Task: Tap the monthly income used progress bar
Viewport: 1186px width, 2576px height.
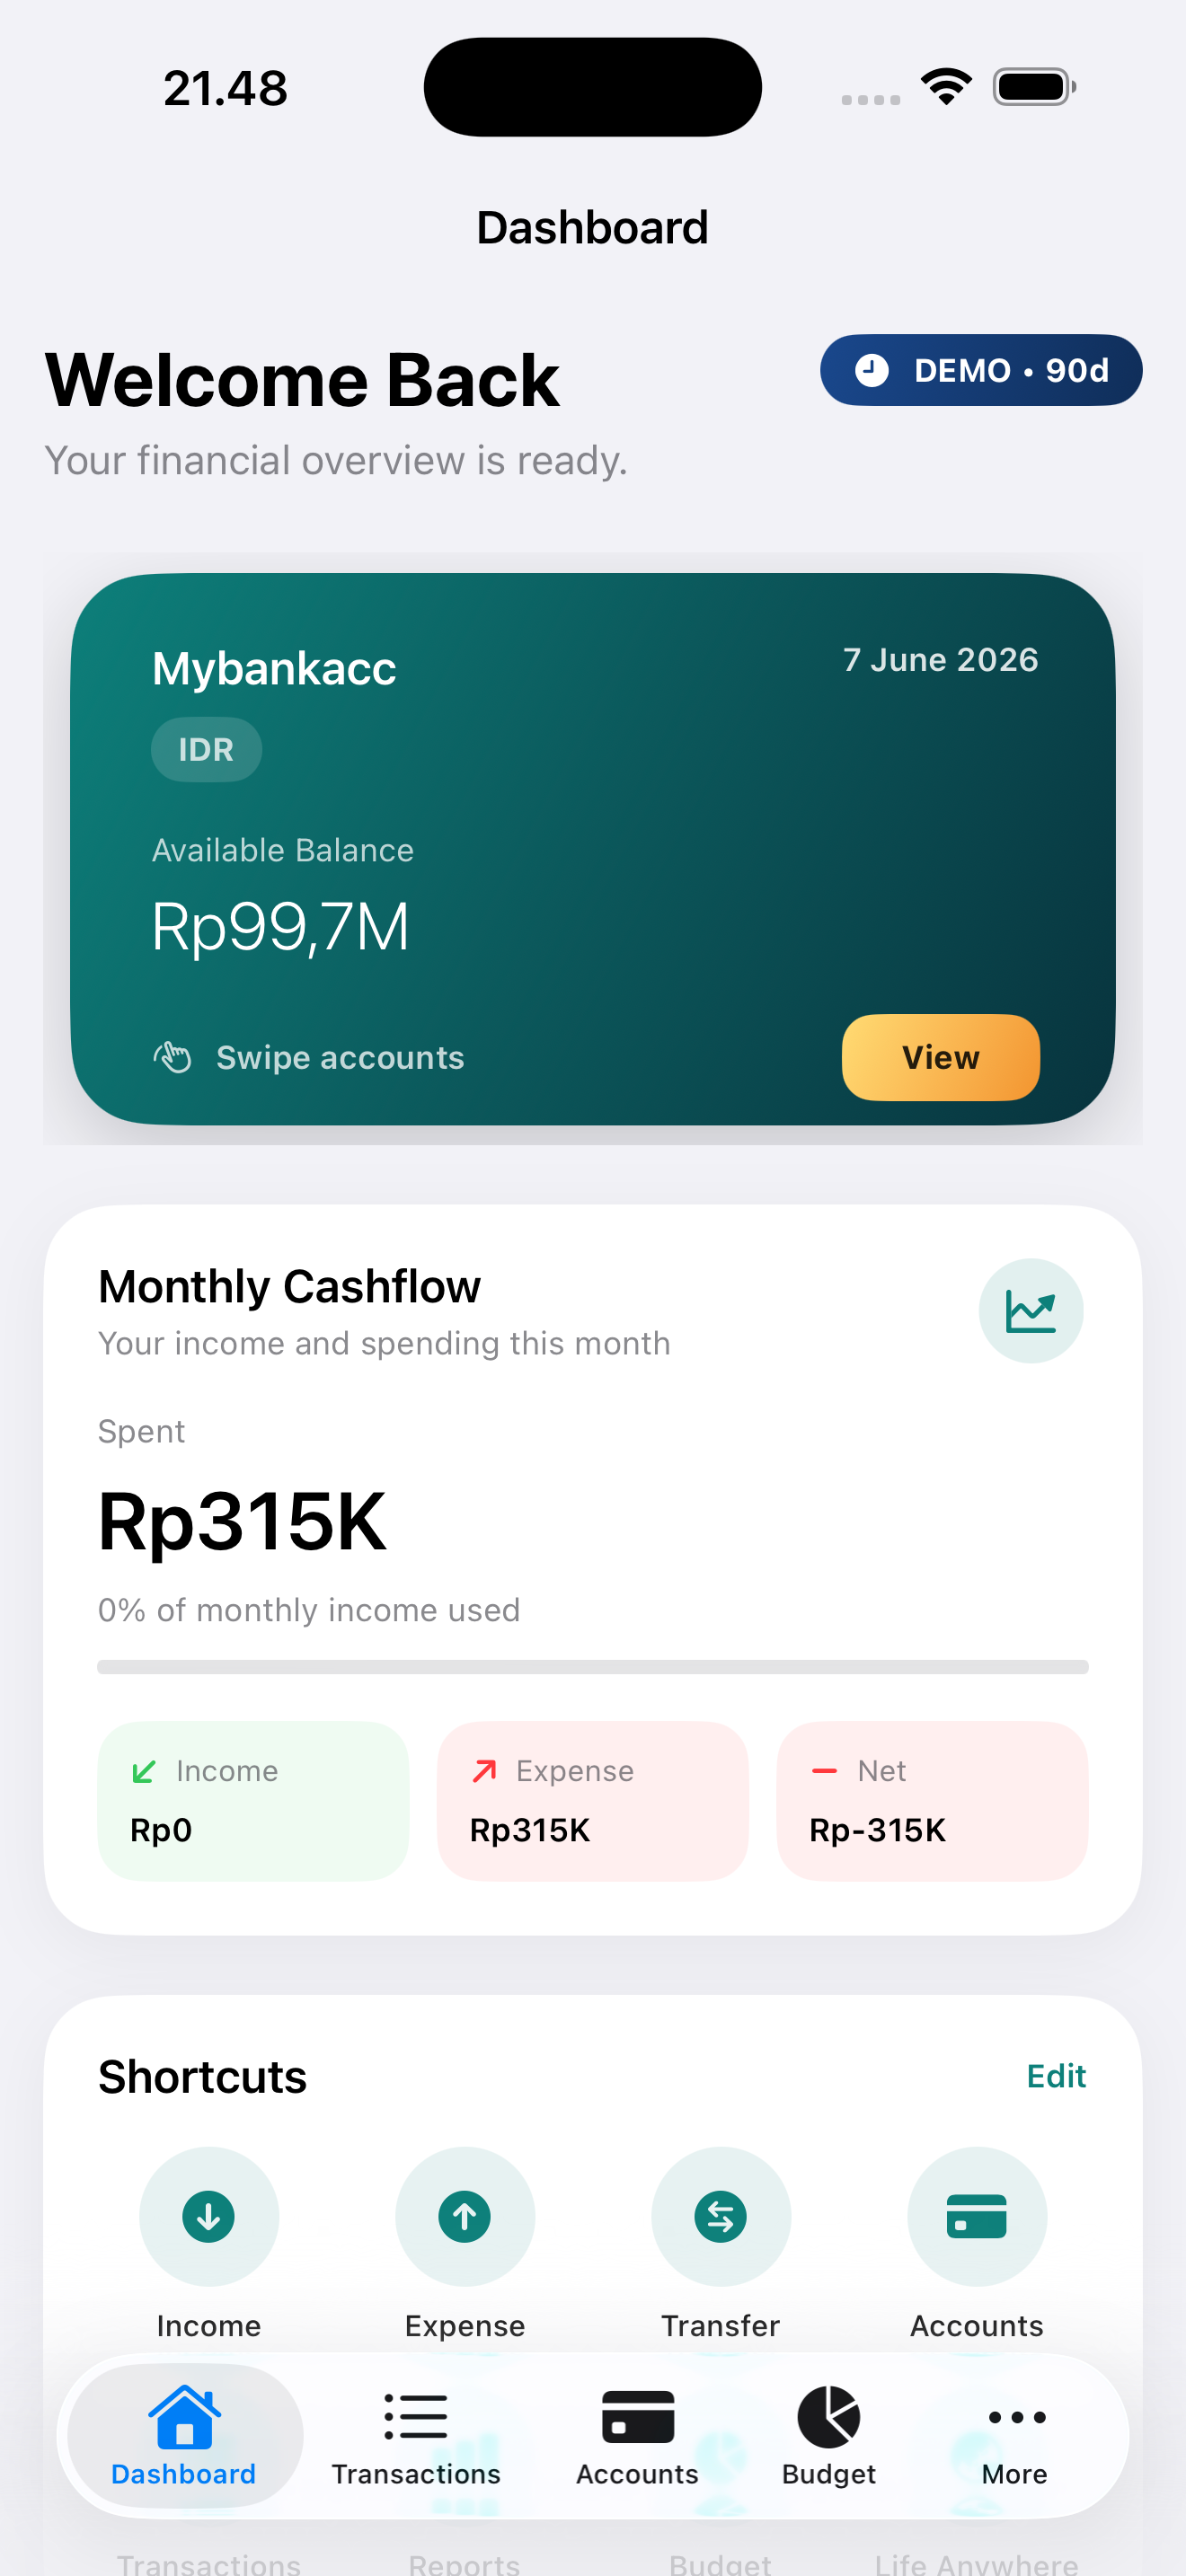Action: [x=592, y=1666]
